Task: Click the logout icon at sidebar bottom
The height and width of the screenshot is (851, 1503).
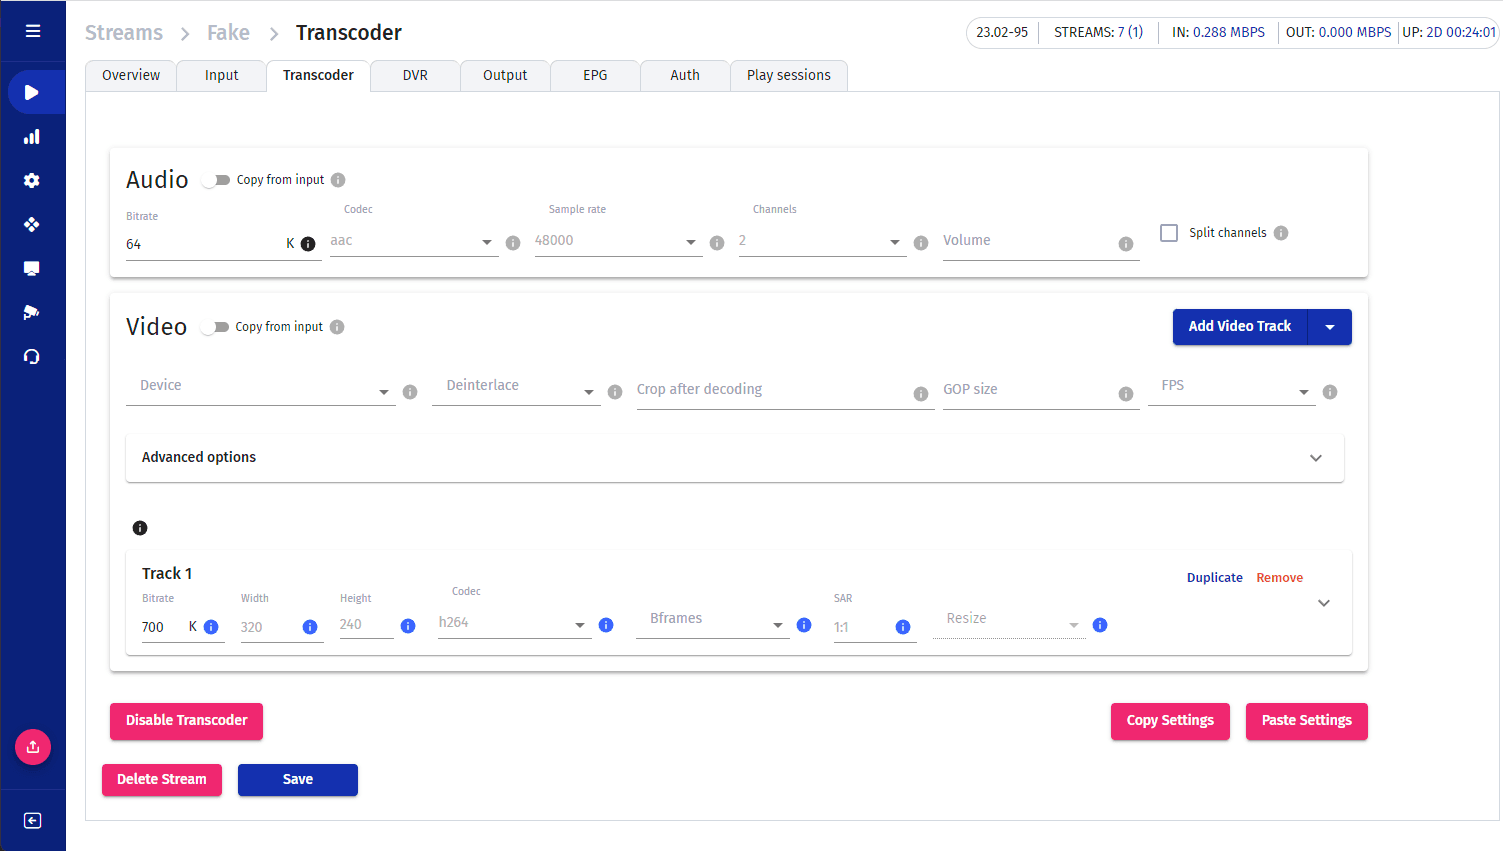Action: (33, 821)
